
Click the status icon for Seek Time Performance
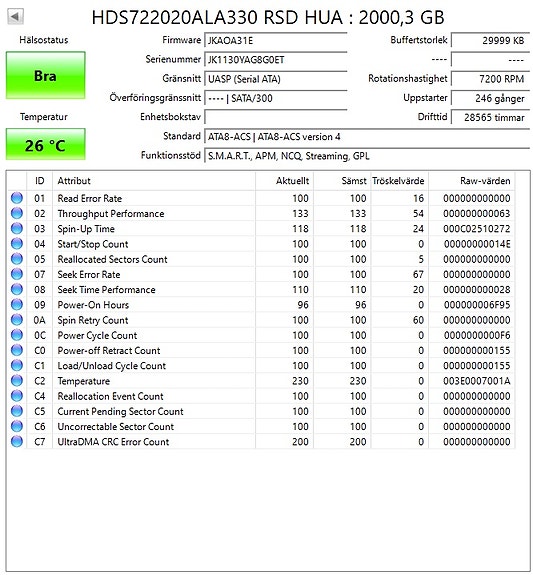17,289
